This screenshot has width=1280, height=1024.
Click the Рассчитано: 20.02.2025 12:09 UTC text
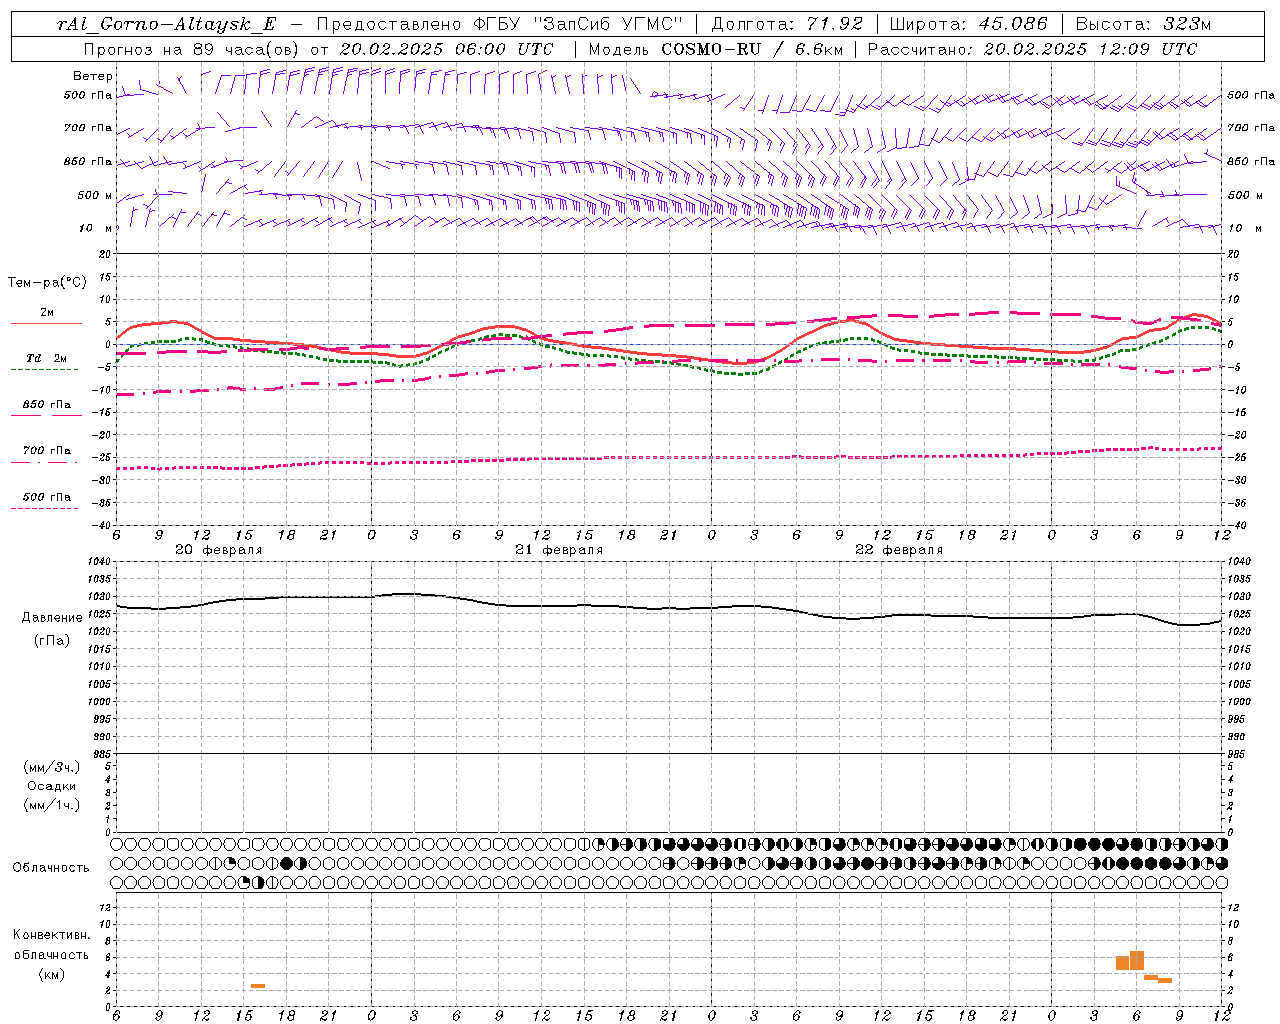coord(1032,49)
